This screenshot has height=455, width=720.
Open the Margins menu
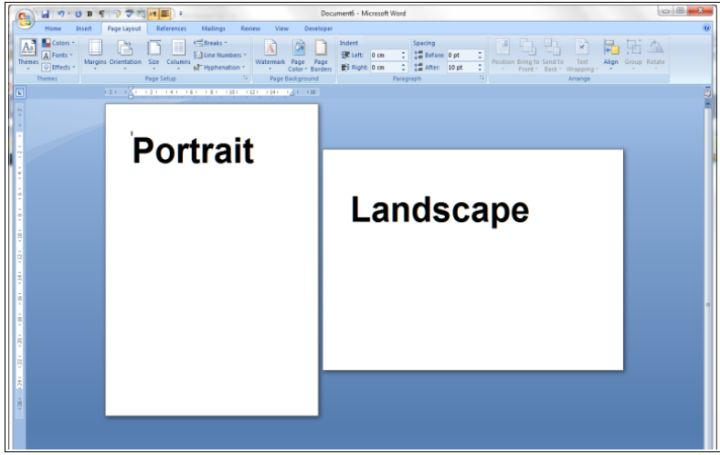click(95, 54)
